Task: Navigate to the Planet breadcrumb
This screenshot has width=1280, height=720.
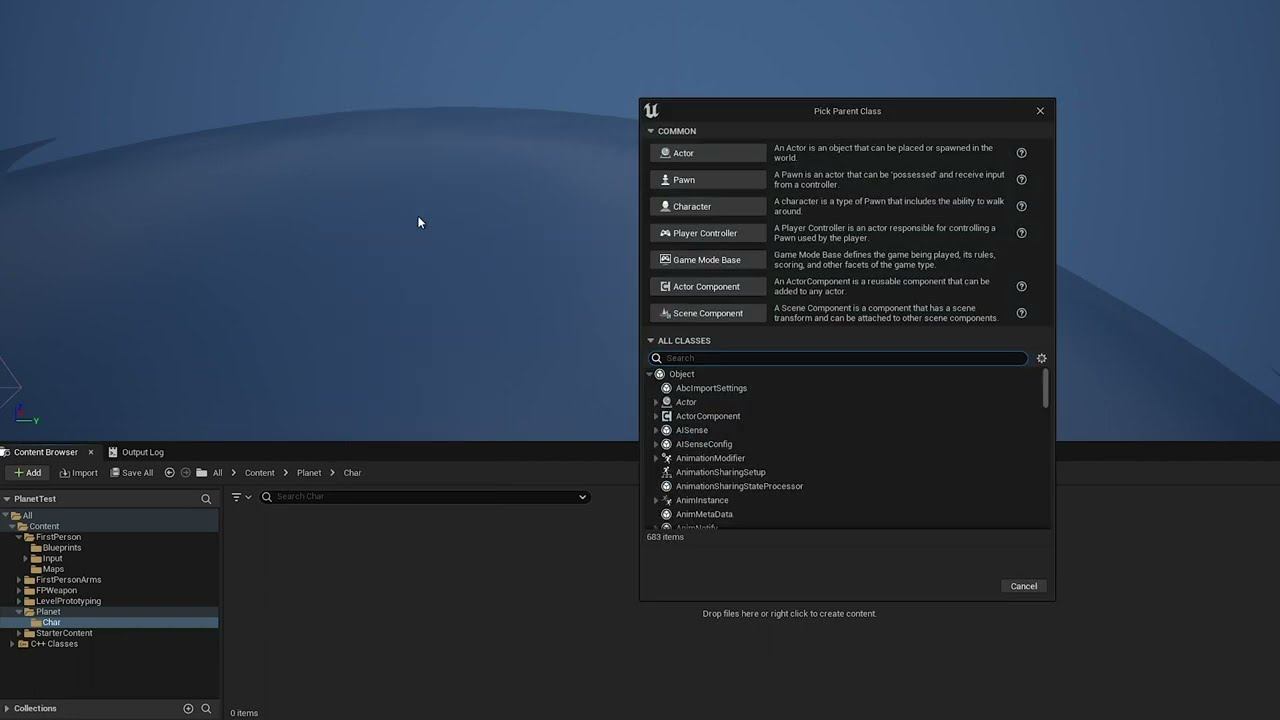Action: [309, 473]
